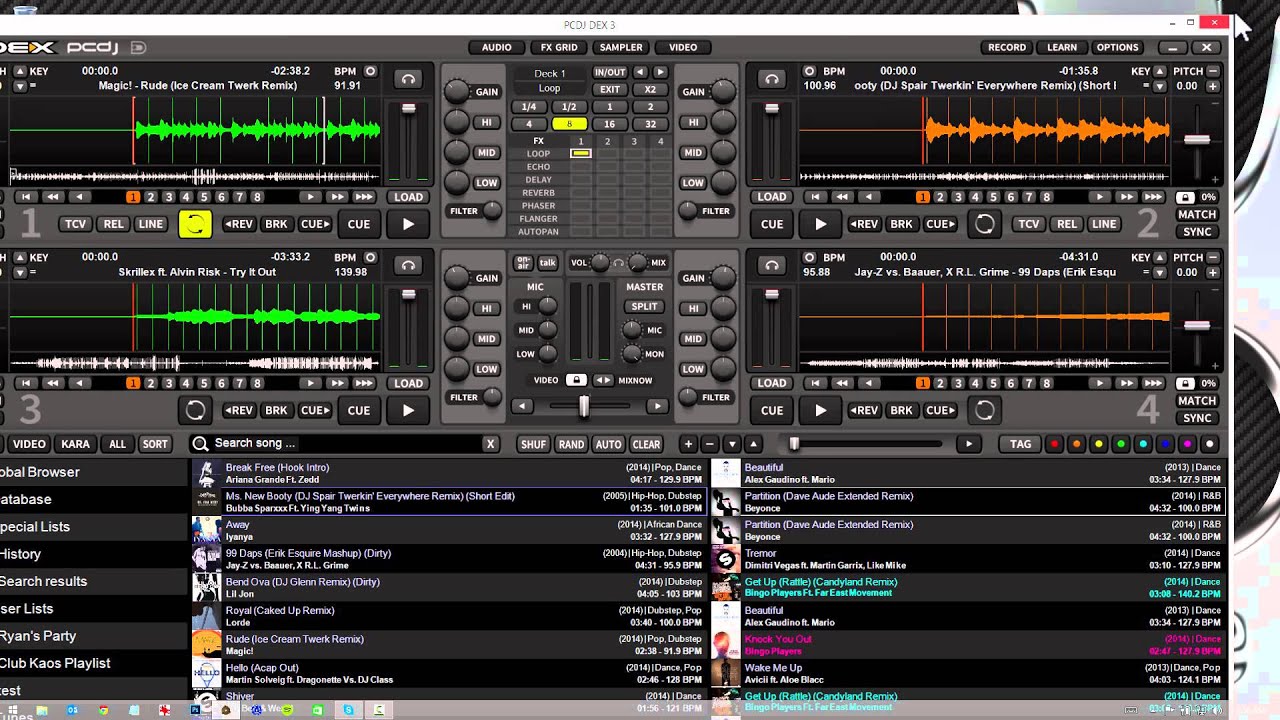Clear the search field with X

(x=490, y=444)
